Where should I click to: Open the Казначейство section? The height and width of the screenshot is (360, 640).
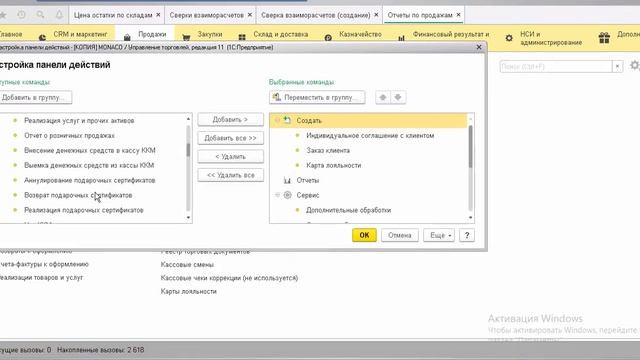click(360, 34)
